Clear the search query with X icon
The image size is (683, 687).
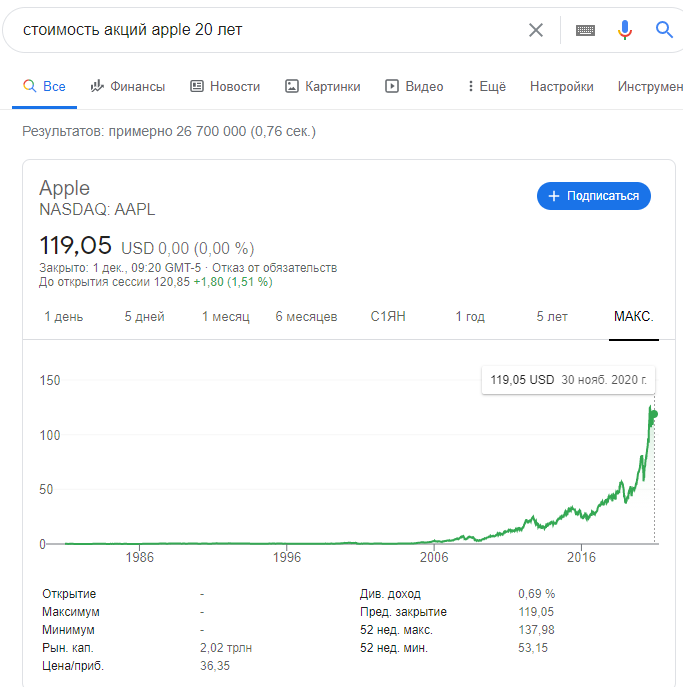pyautogui.click(x=536, y=30)
